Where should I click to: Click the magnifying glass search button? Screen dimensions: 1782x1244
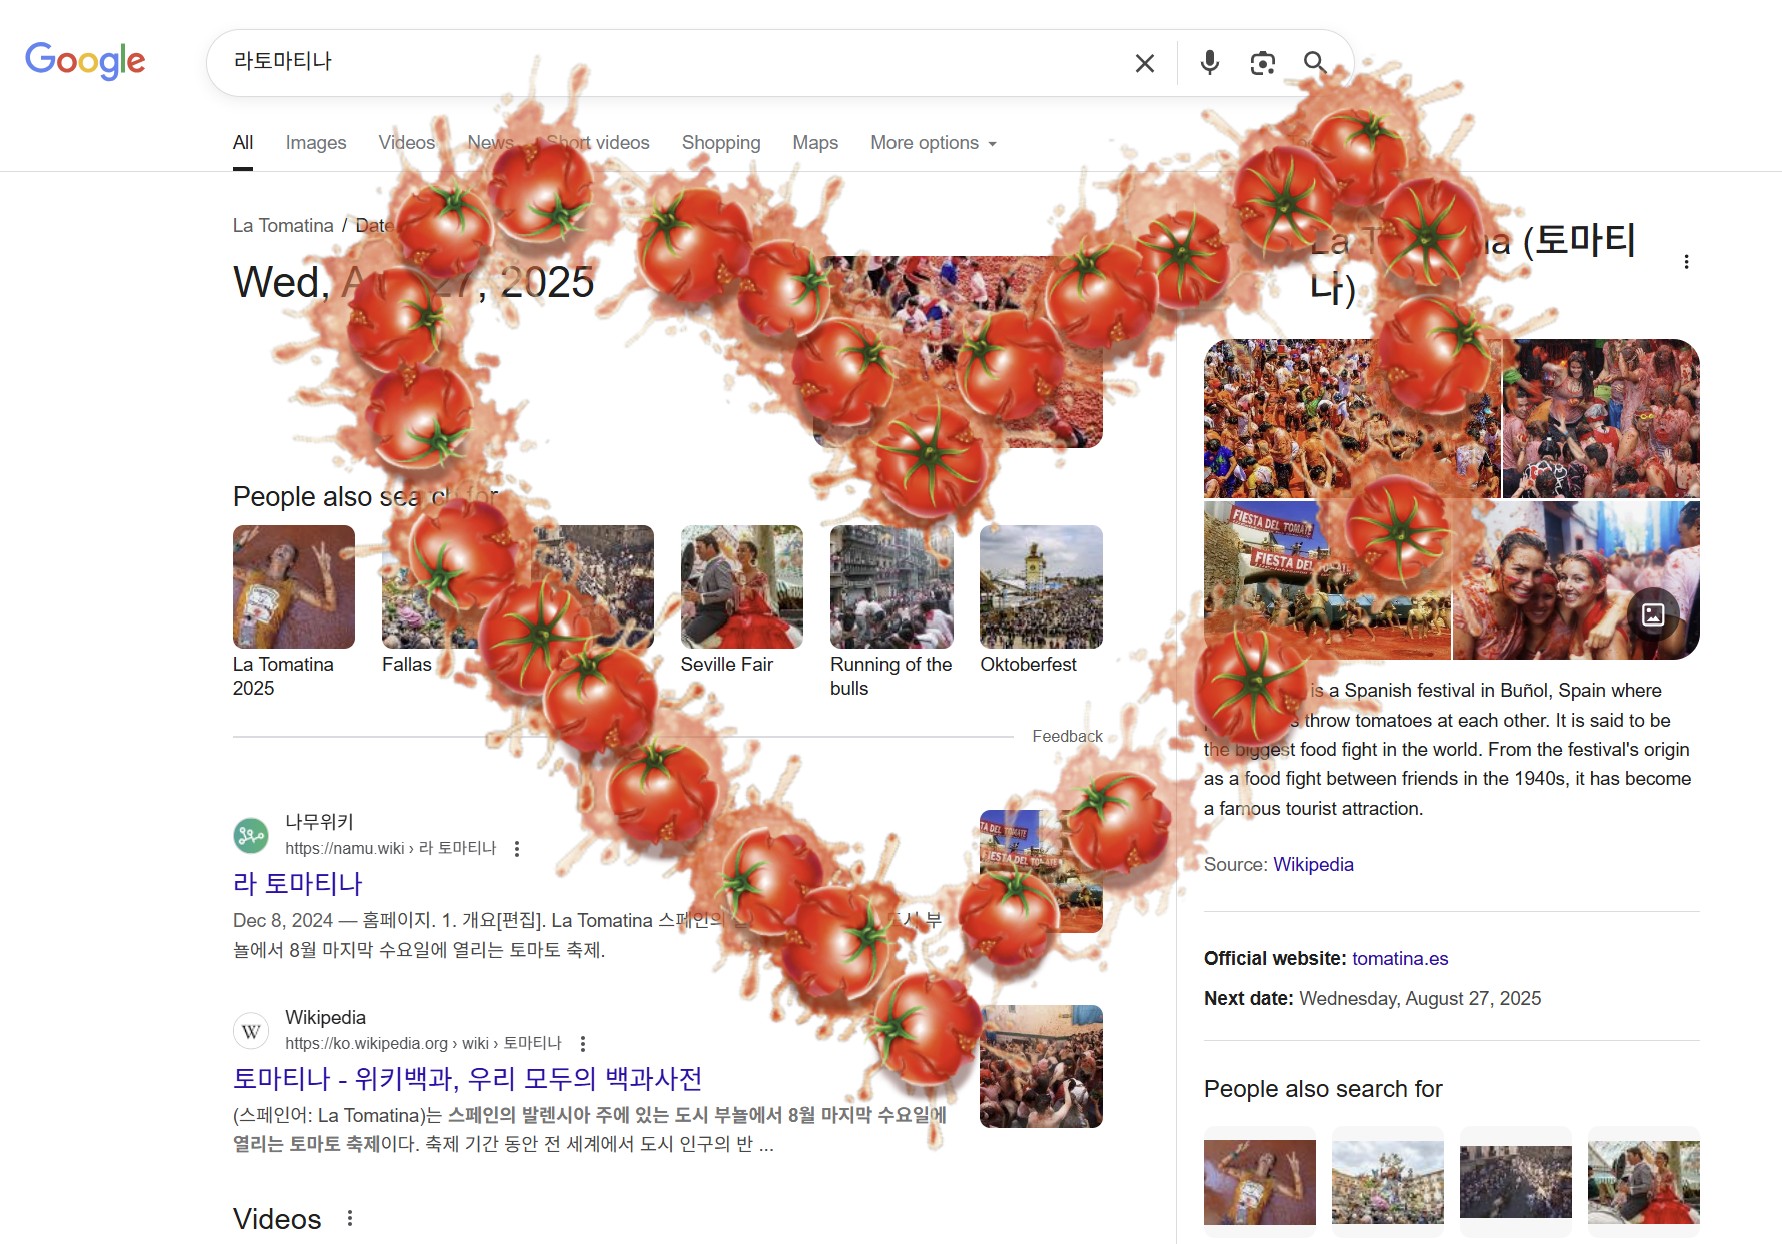click(x=1315, y=63)
